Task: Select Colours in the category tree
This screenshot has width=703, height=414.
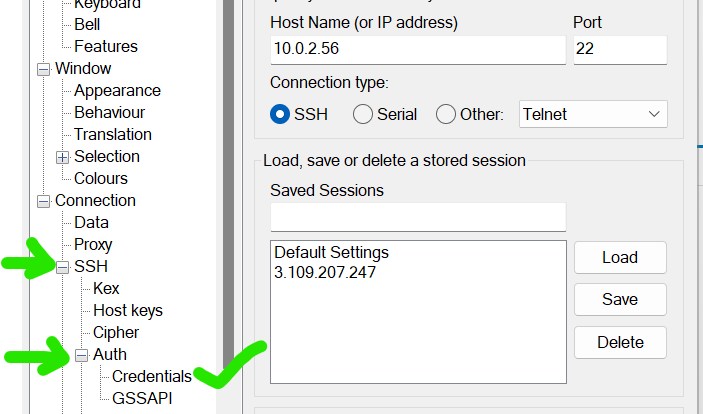Action: click(x=101, y=179)
